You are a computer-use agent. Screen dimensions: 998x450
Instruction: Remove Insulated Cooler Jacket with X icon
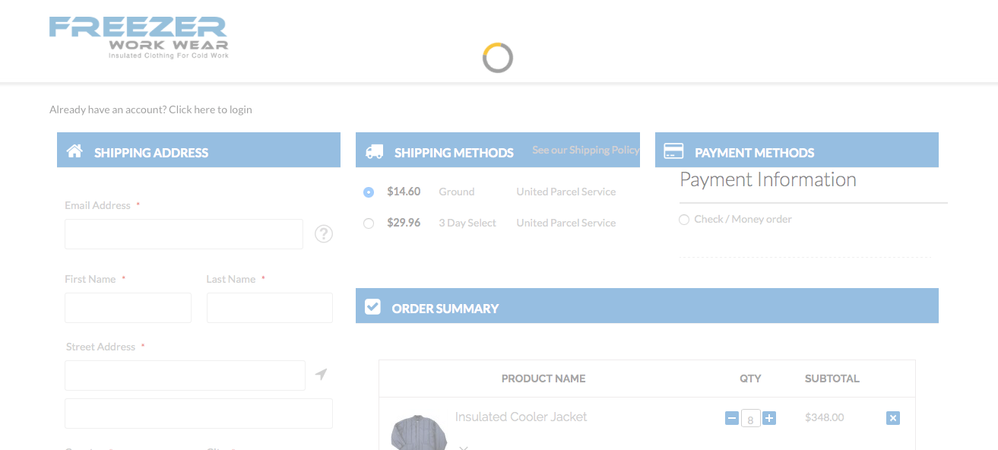(x=893, y=418)
